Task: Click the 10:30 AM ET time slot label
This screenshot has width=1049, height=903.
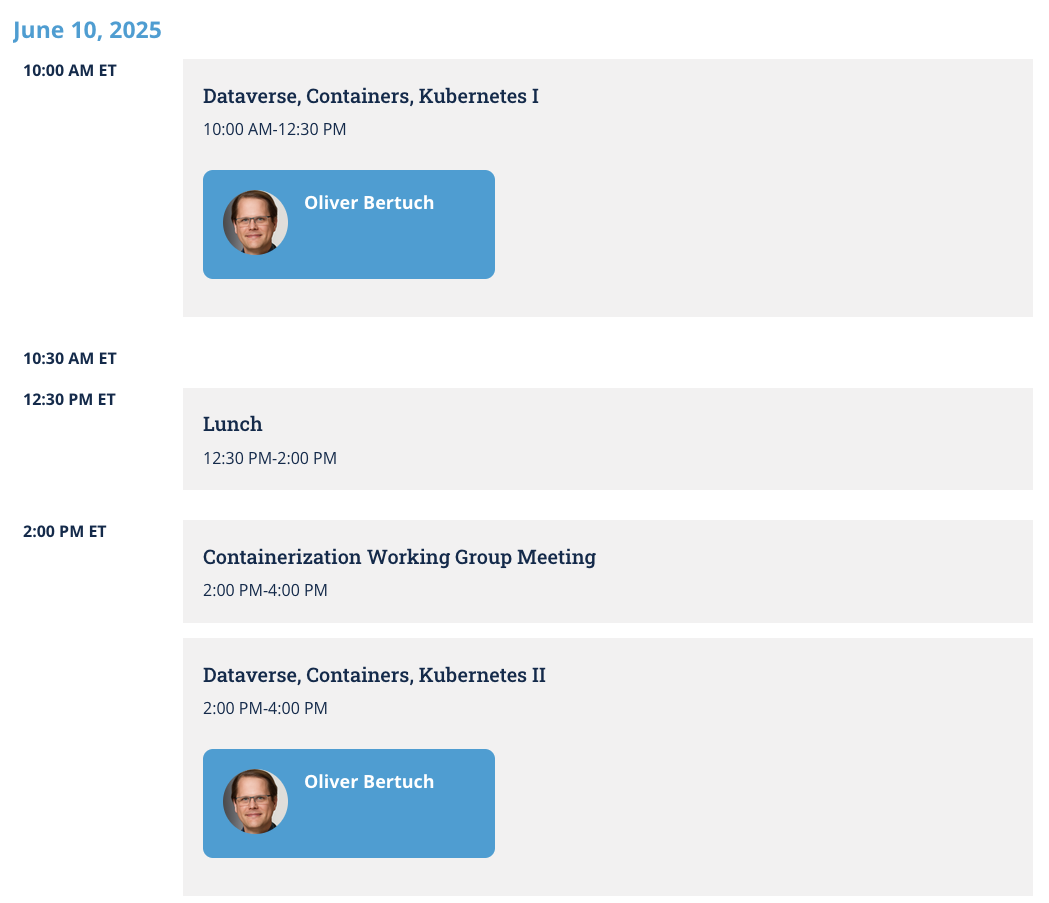Action: point(70,358)
